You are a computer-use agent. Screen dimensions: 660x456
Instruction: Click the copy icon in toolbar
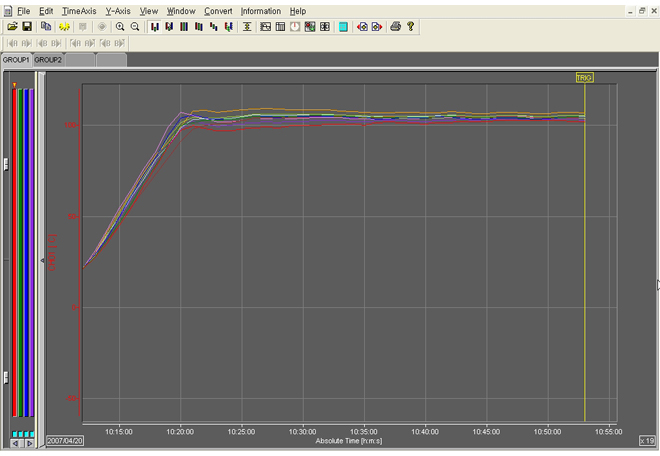[x=46, y=27]
